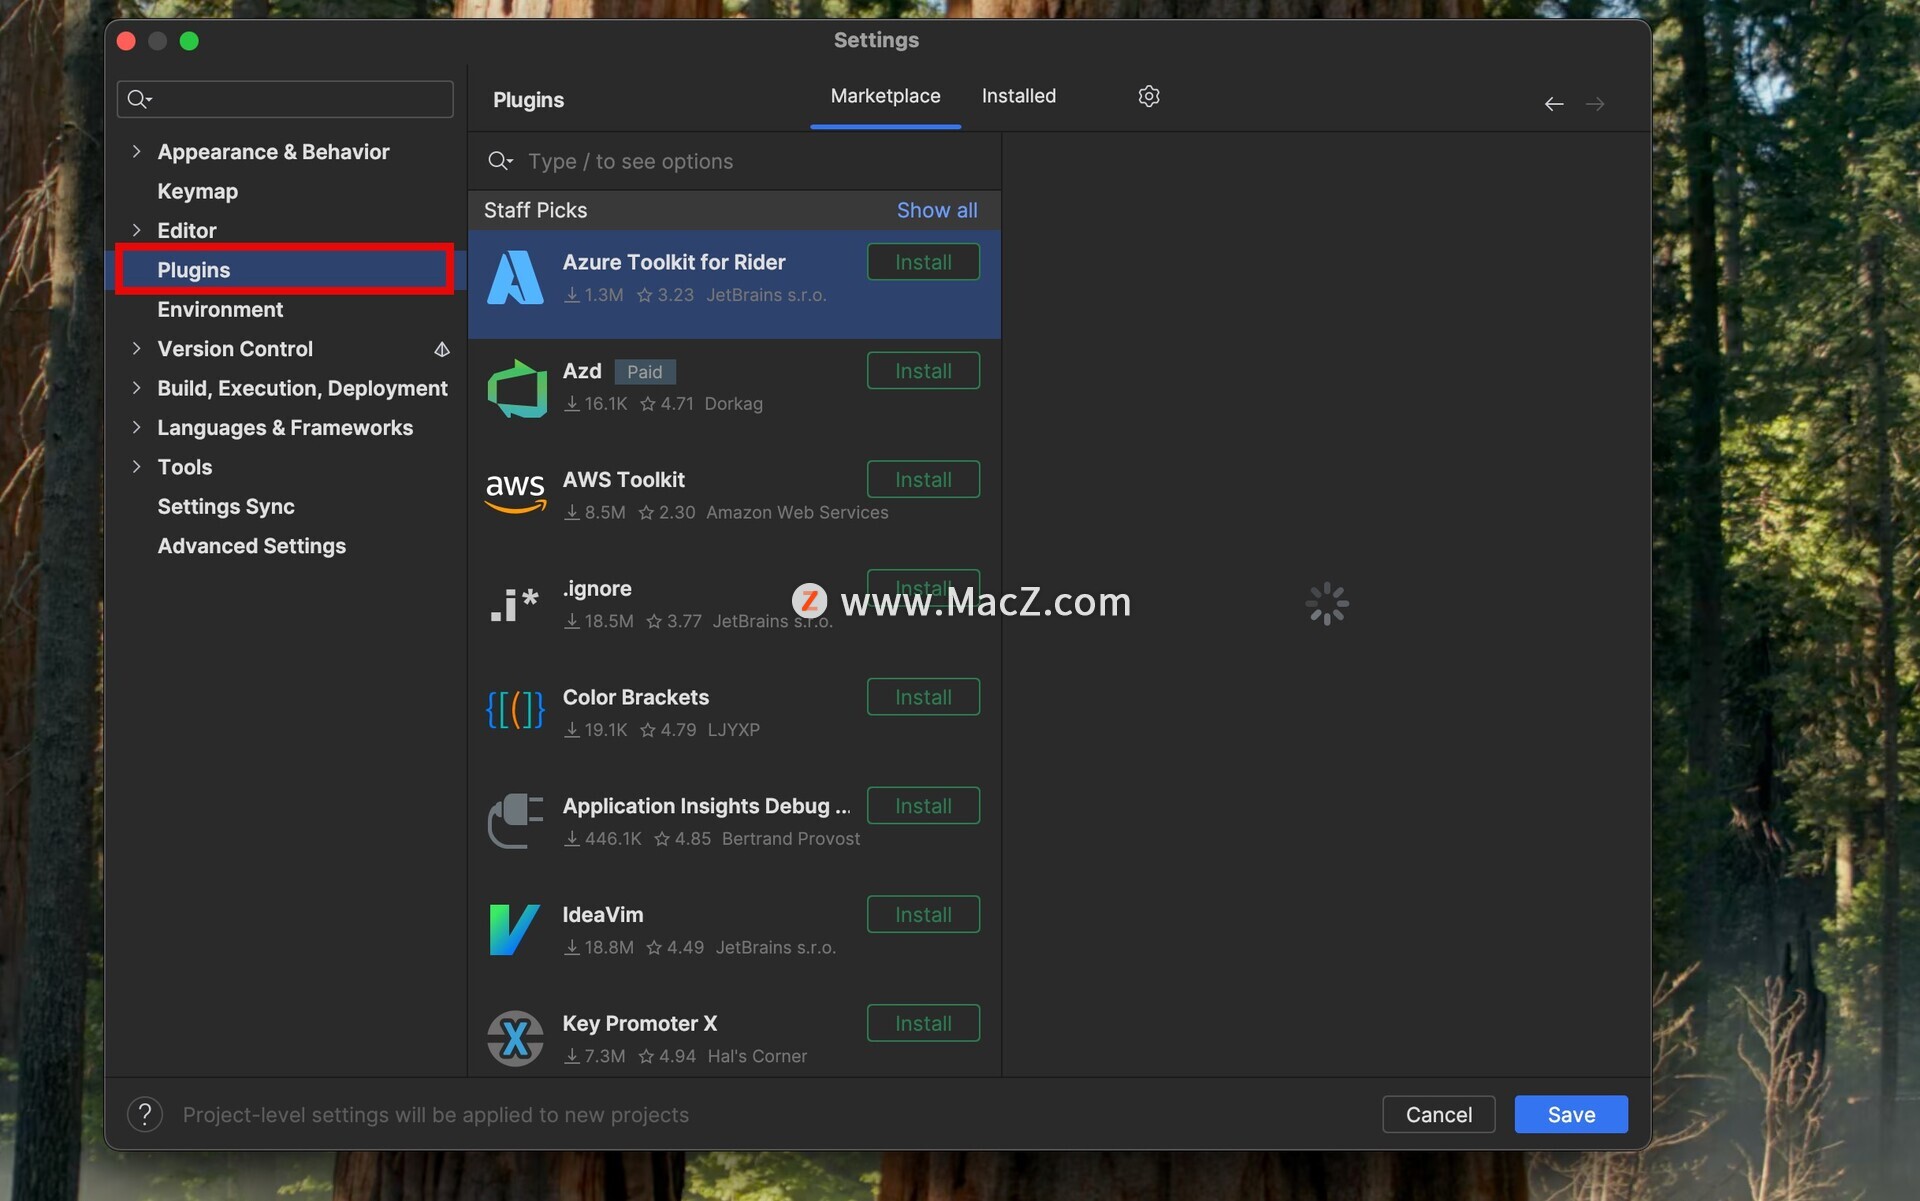Select the .ignore plugin name
Screen dimensions: 1920x1201
[597, 589]
